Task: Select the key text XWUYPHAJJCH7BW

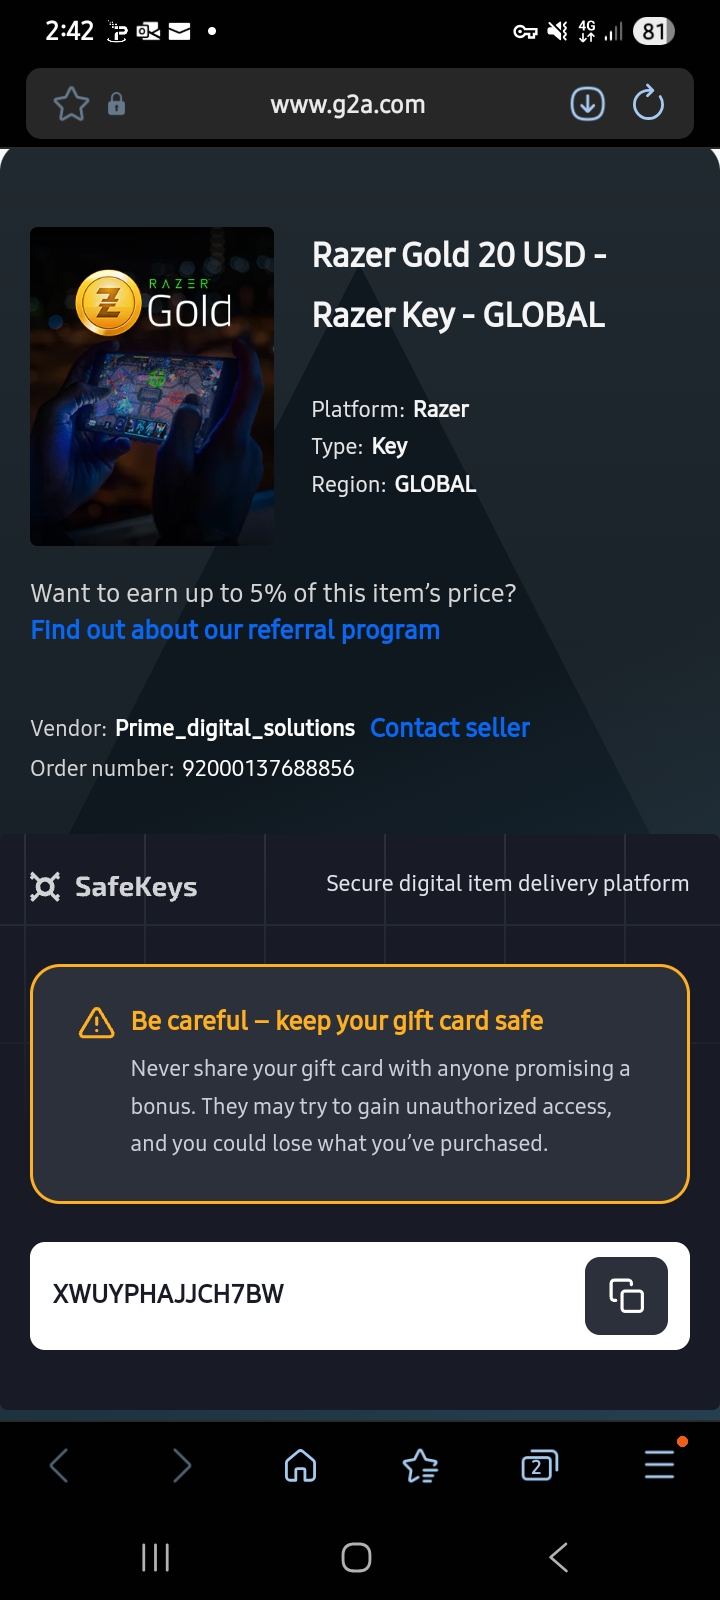Action: coord(168,1294)
